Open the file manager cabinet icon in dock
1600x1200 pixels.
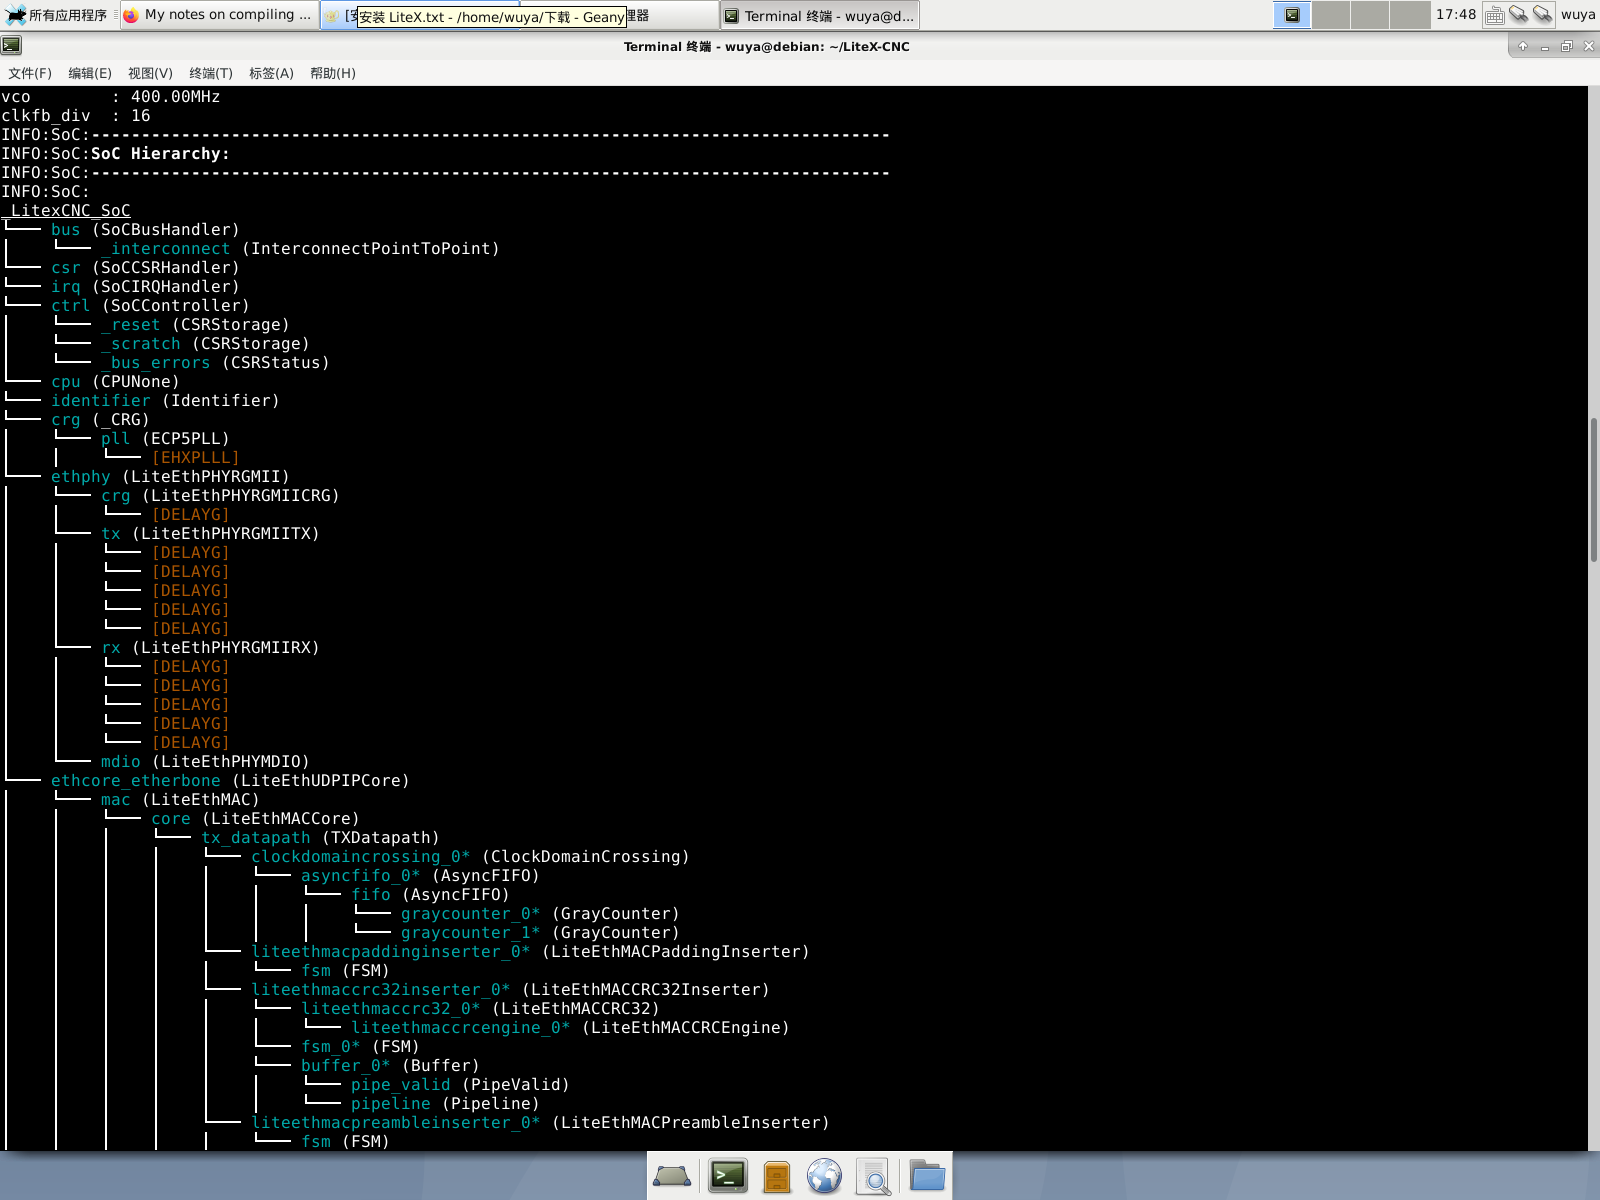[777, 1177]
